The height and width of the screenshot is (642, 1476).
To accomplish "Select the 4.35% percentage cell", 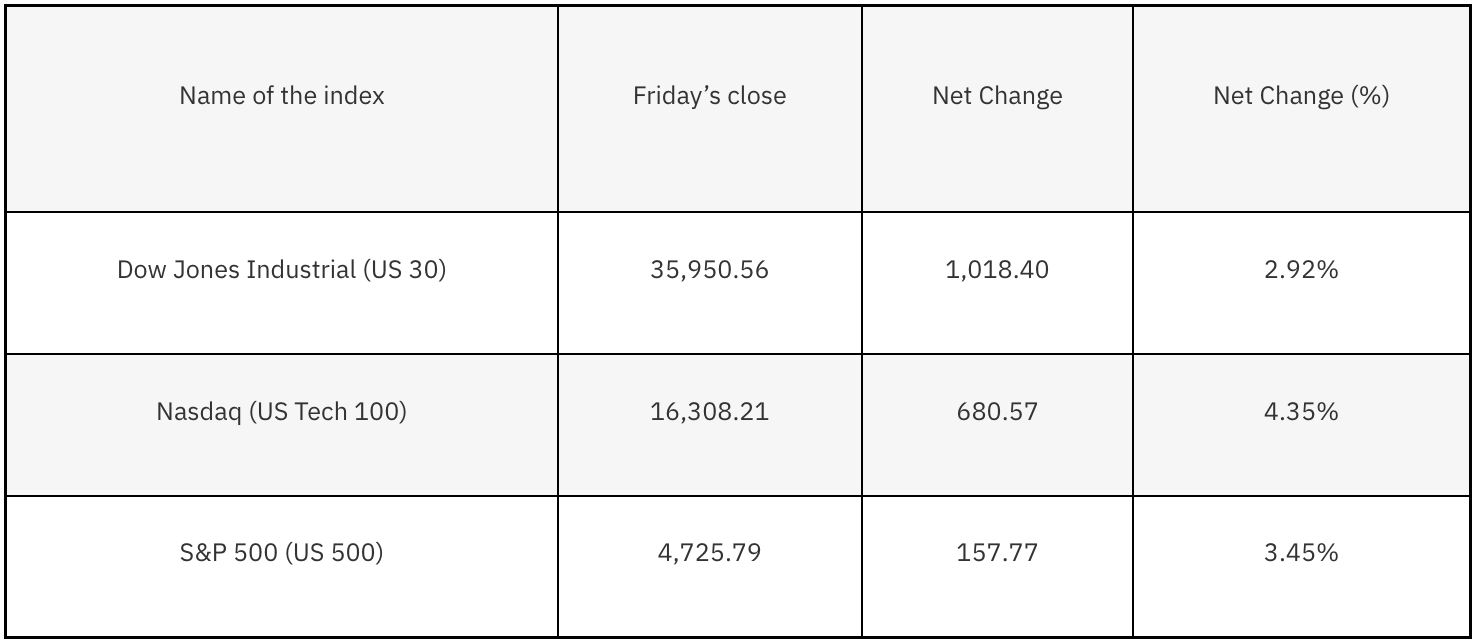I will coord(1300,412).
